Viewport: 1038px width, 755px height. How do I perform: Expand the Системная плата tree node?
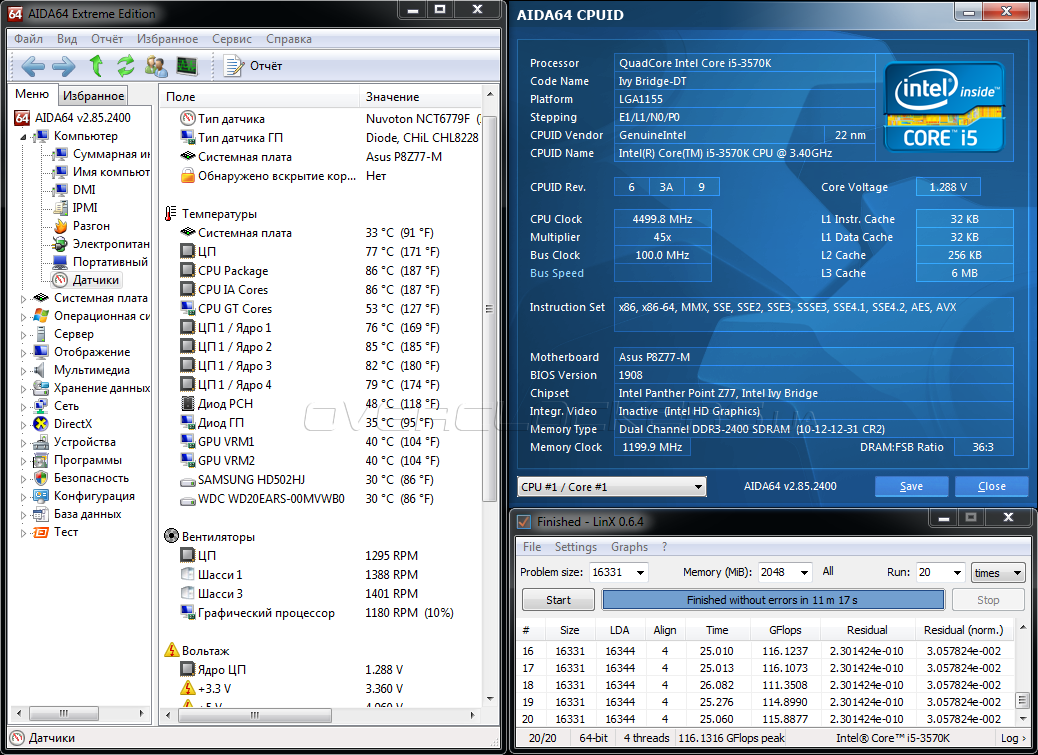point(24,298)
